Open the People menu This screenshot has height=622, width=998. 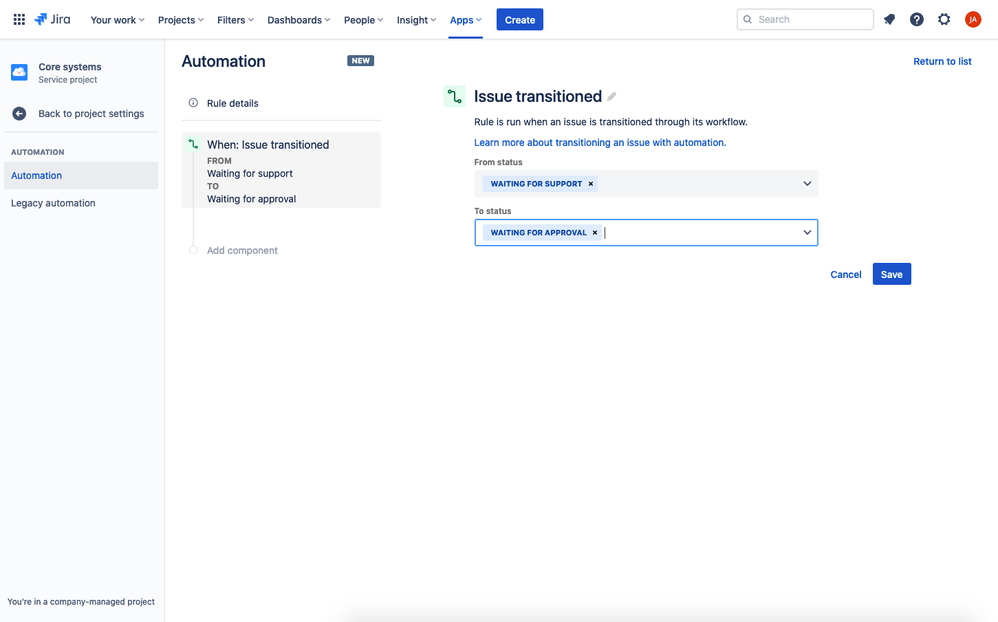click(363, 20)
